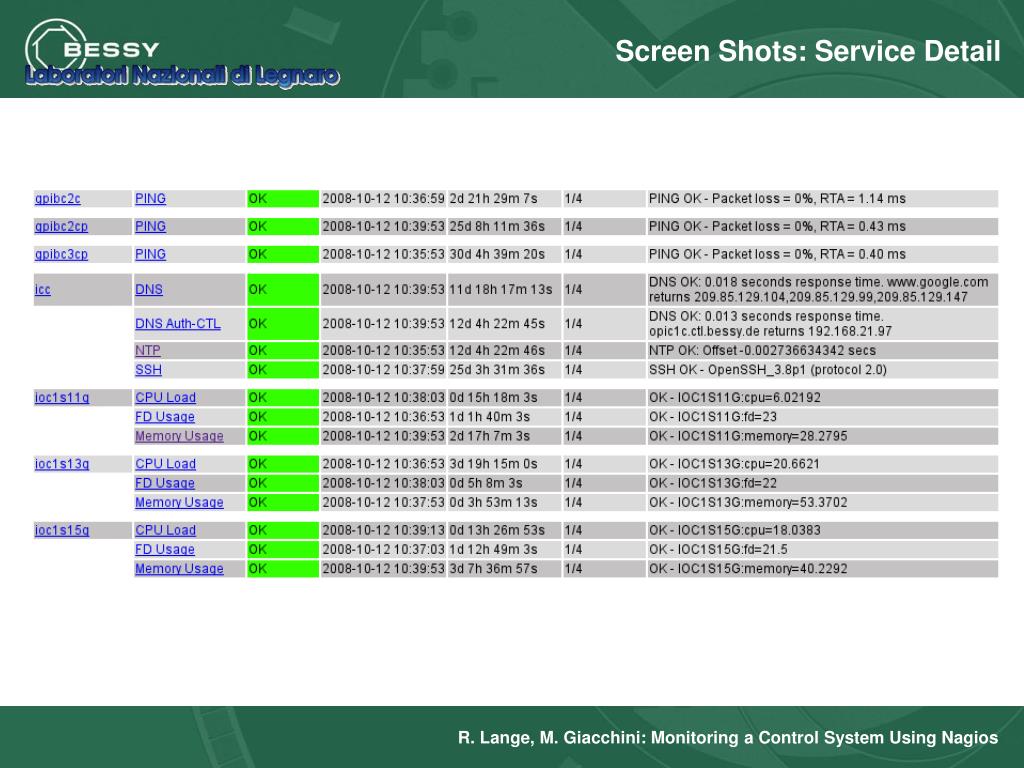Open the DNS service link

click(x=149, y=289)
